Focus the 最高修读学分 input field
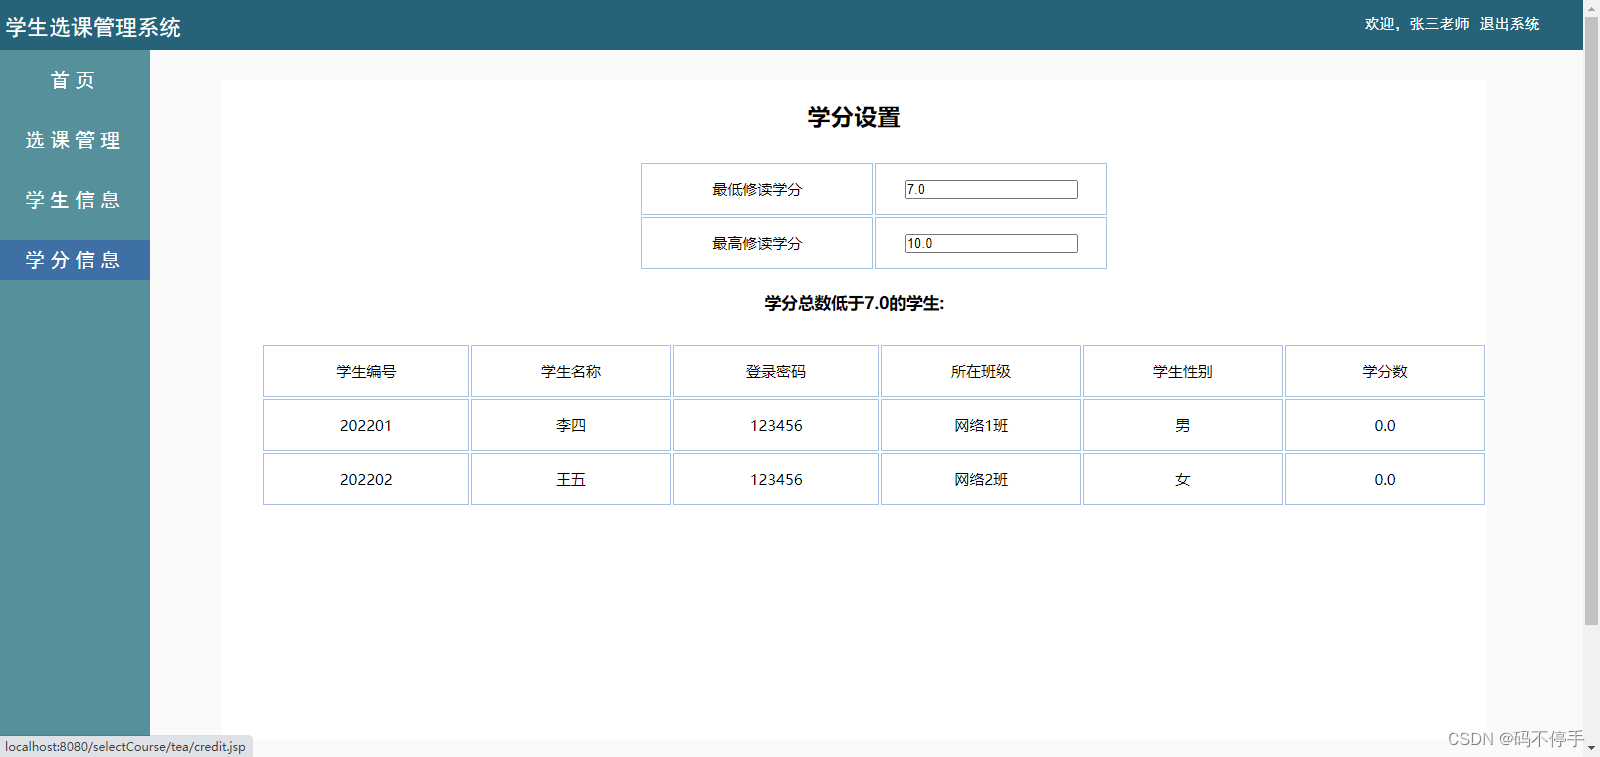 pos(991,243)
